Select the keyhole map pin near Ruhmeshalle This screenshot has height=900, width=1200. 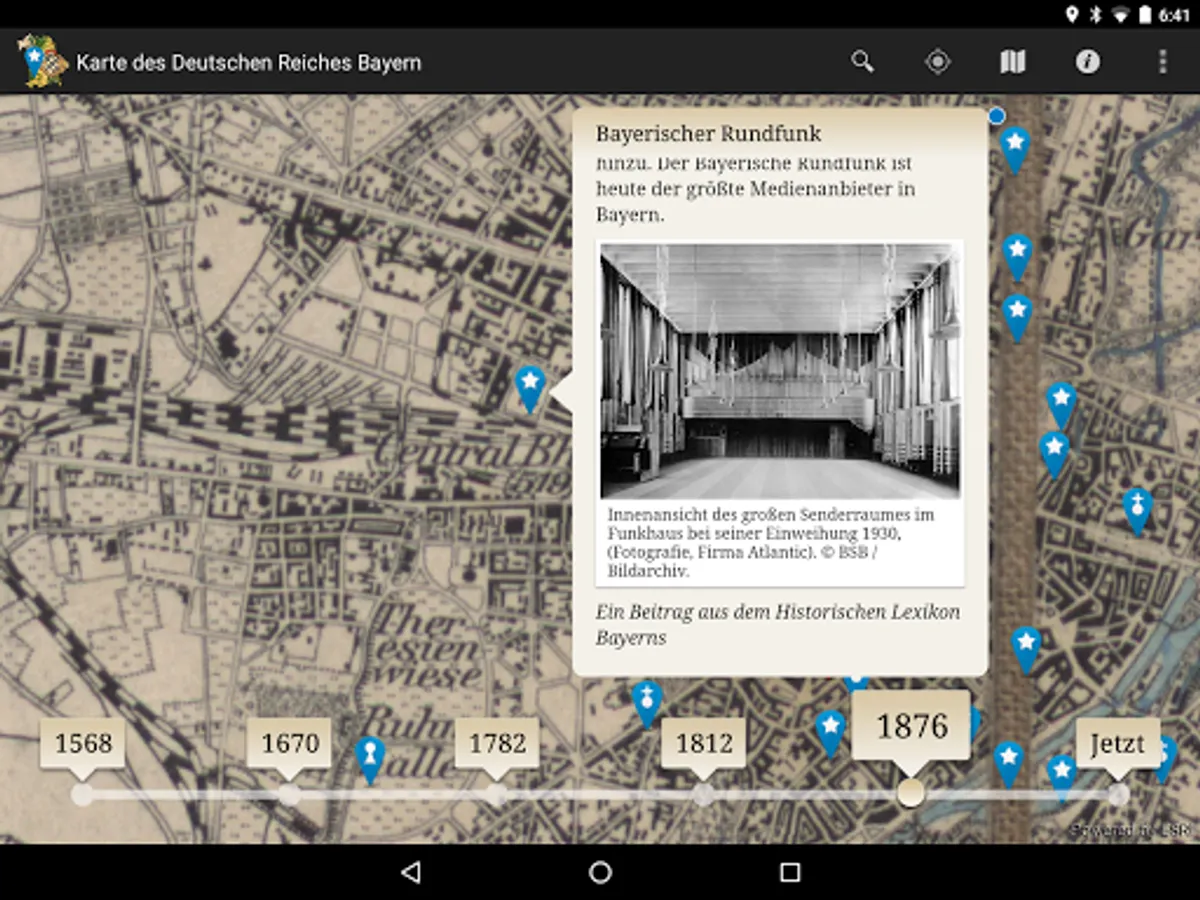[x=371, y=759]
